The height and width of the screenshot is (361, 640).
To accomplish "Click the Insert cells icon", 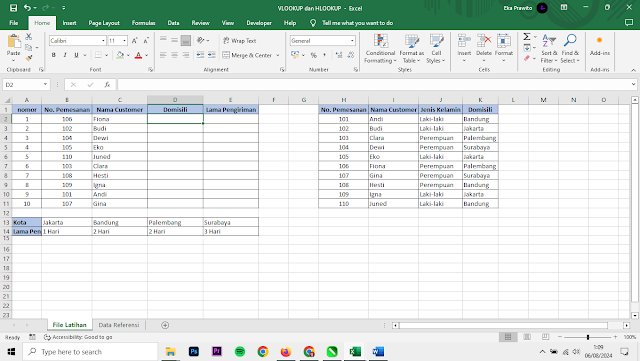I will [x=464, y=41].
